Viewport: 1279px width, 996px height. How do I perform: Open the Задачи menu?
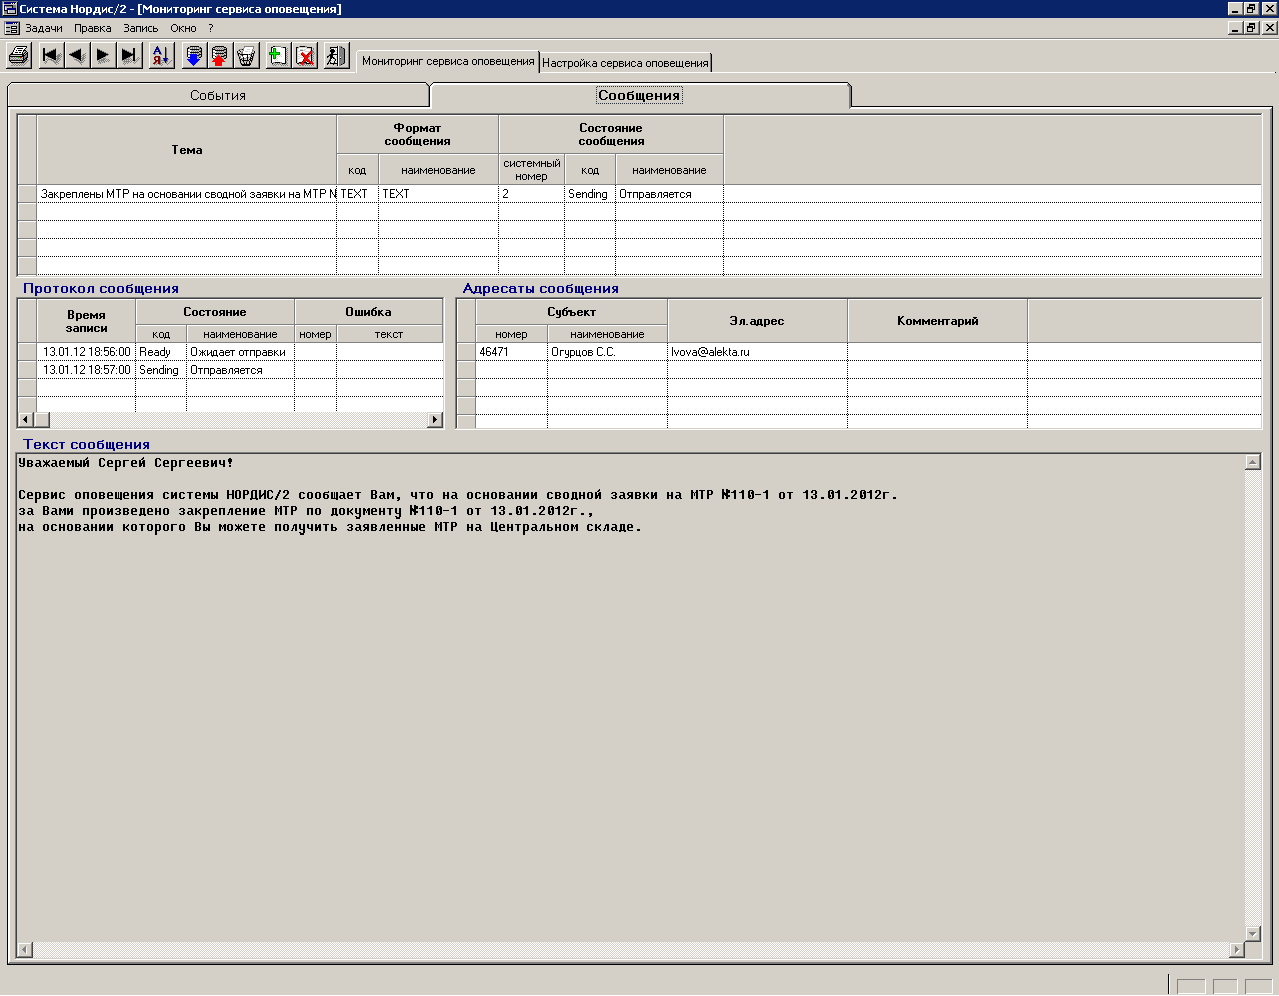click(44, 28)
